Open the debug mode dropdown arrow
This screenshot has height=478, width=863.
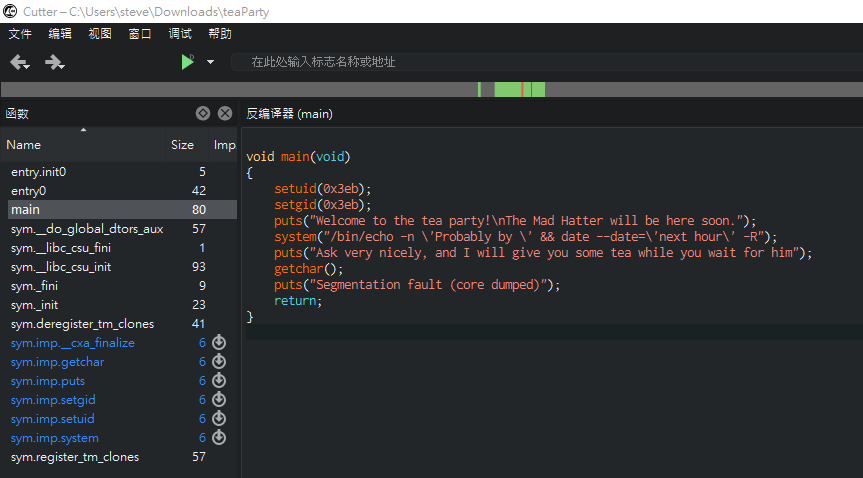pos(210,62)
